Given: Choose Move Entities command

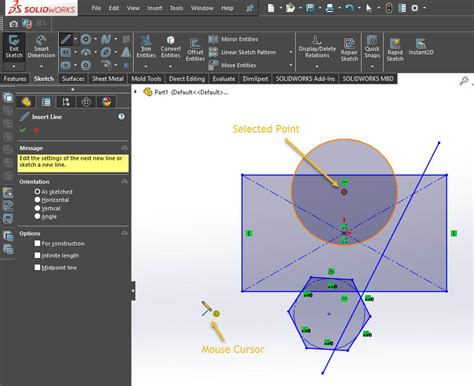Looking at the screenshot, I should [x=232, y=65].
